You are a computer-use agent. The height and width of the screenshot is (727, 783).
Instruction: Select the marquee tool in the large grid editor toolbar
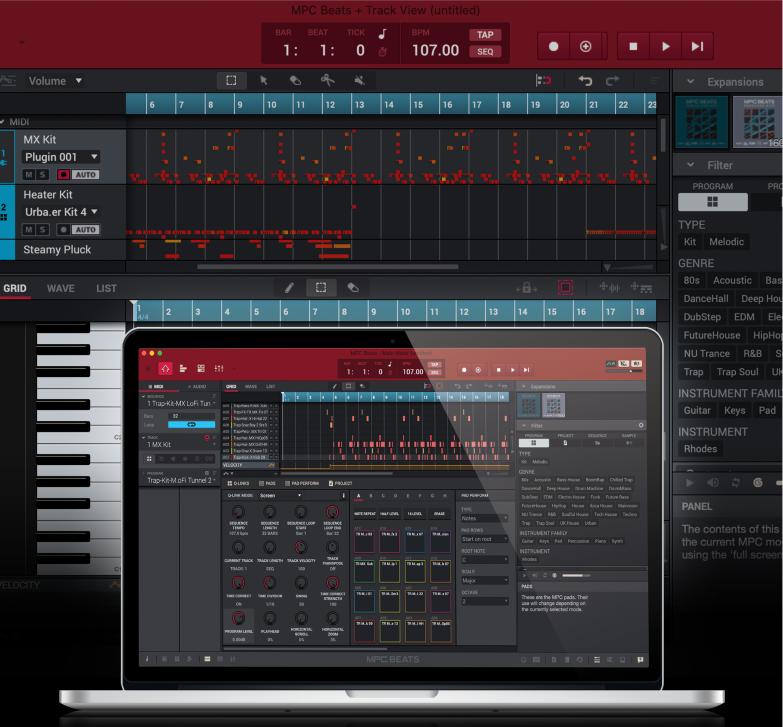[321, 288]
